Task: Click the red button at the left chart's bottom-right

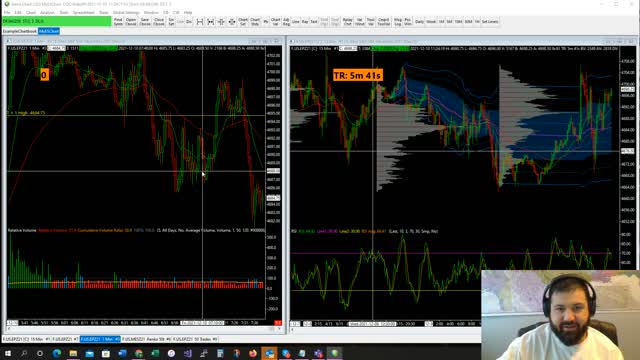Action: [278, 323]
